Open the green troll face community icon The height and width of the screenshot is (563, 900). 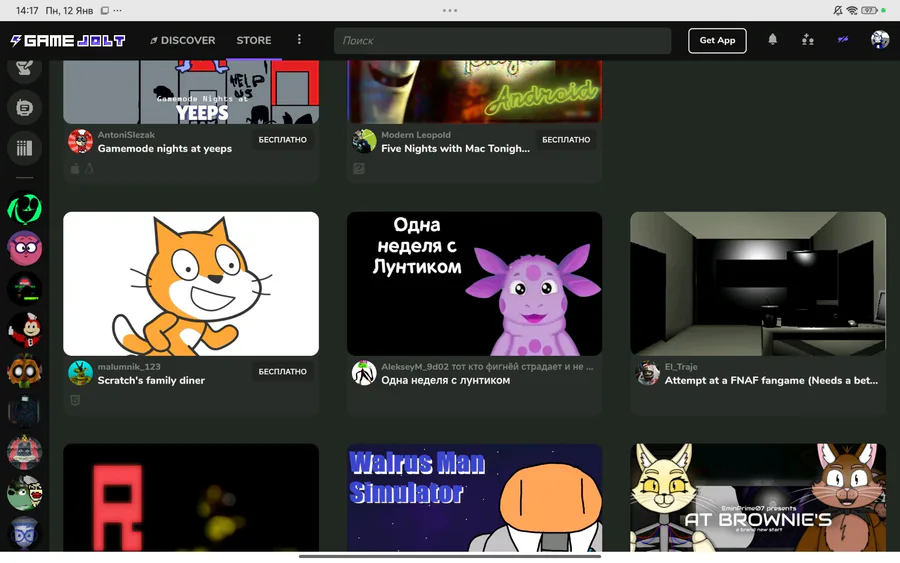24,492
